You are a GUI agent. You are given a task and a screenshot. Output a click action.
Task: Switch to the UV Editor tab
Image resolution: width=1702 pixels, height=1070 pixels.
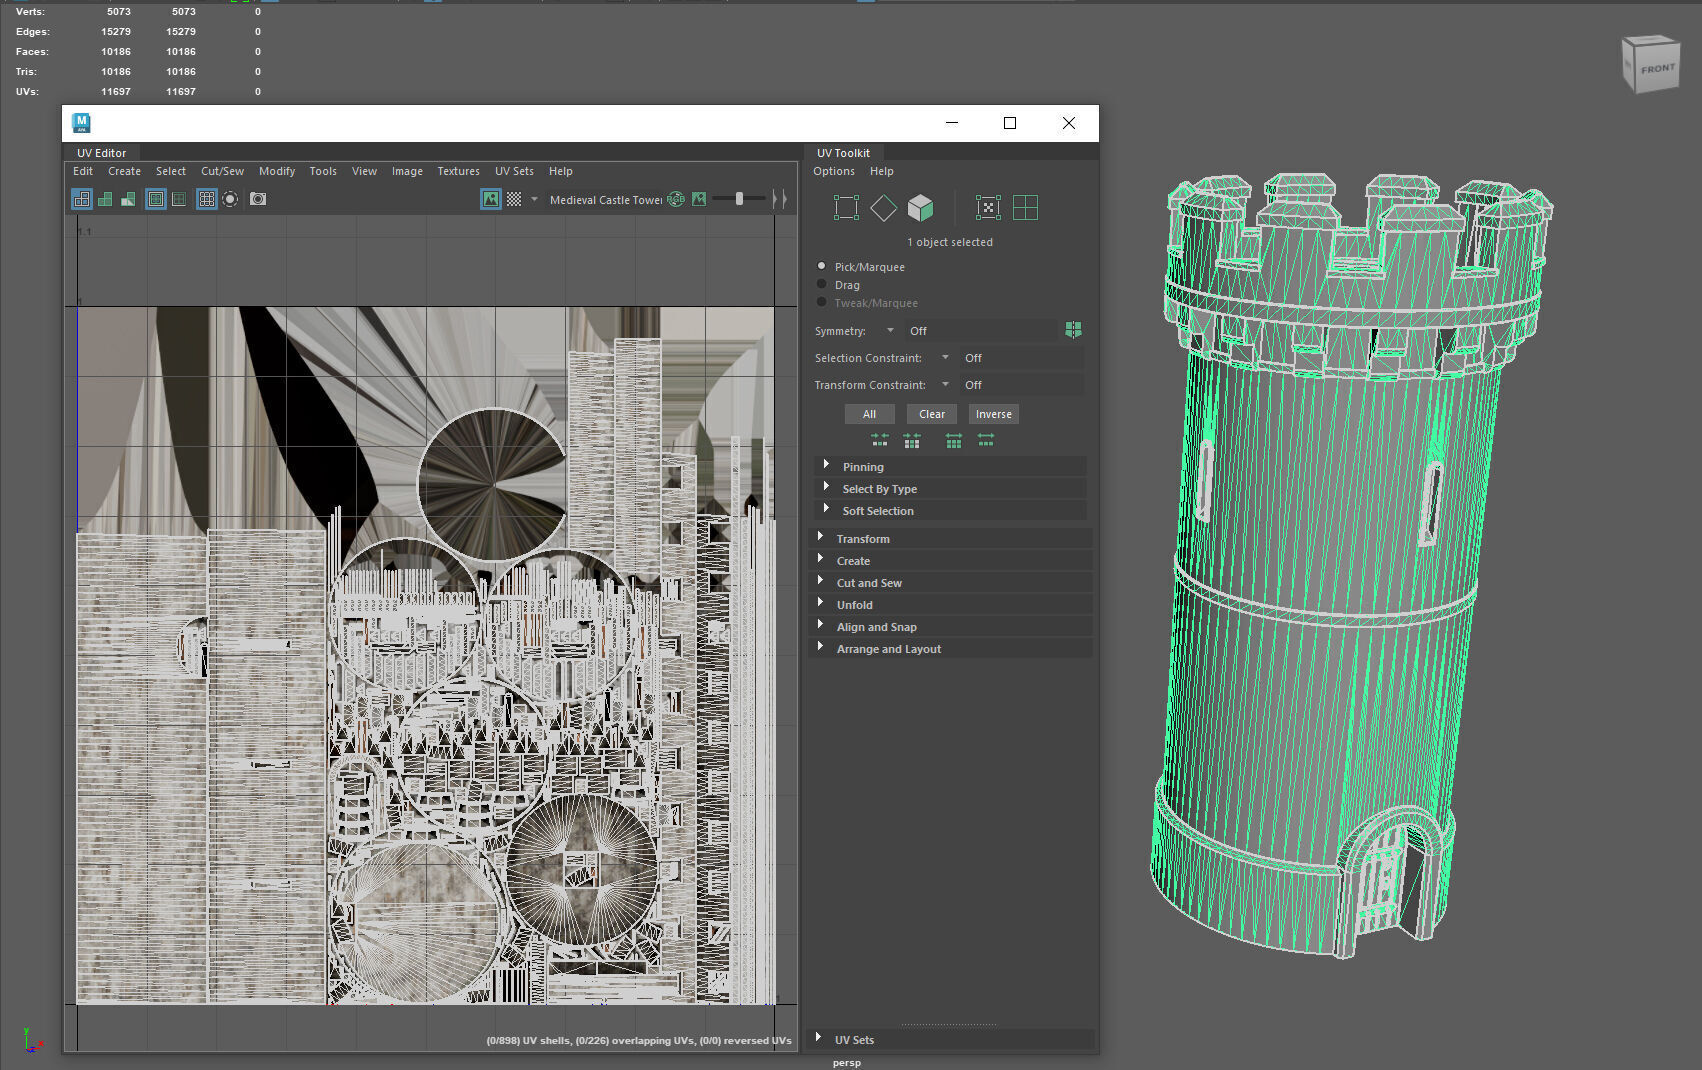click(101, 153)
